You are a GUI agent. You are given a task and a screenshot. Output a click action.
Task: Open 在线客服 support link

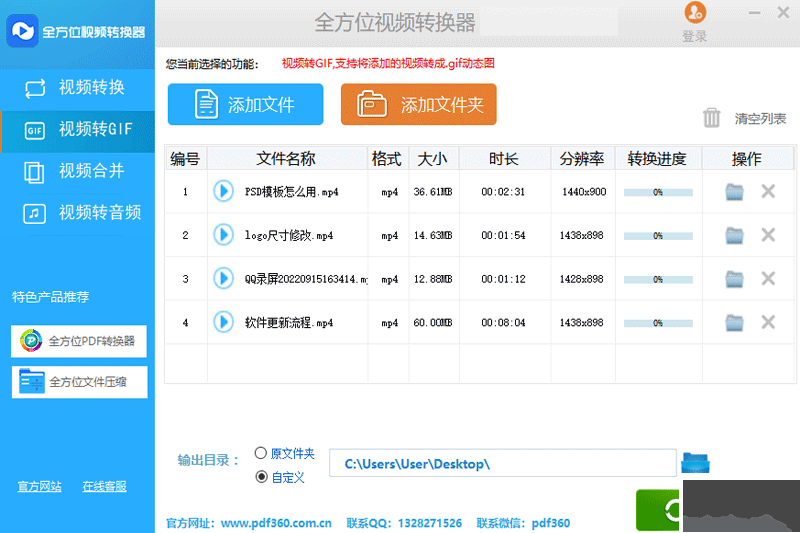pyautogui.click(x=104, y=487)
